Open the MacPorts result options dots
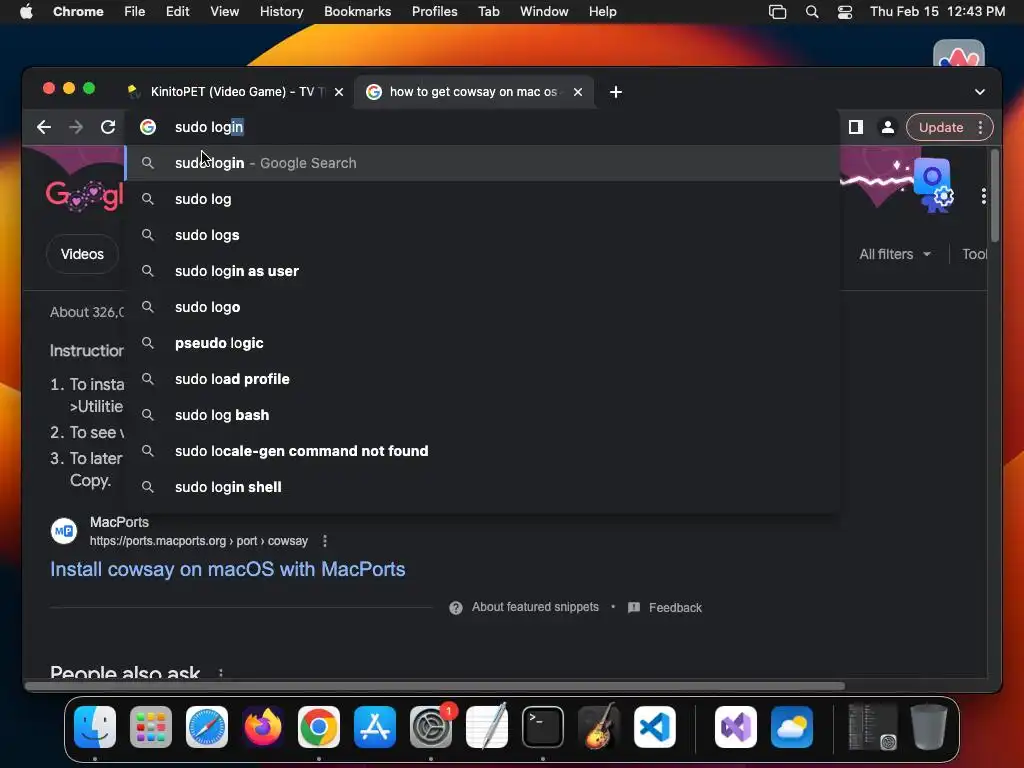Image resolution: width=1024 pixels, height=768 pixels. coord(325,541)
